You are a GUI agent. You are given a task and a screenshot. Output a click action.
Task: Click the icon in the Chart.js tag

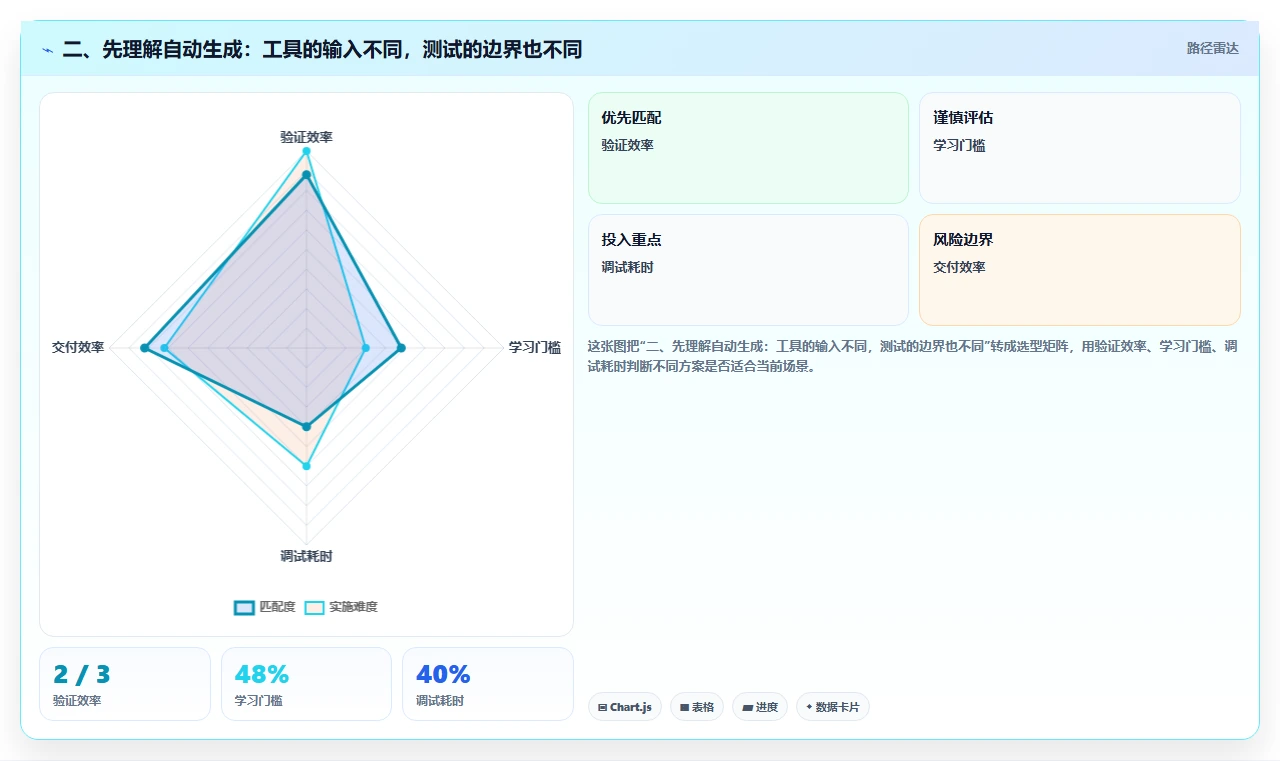602,707
